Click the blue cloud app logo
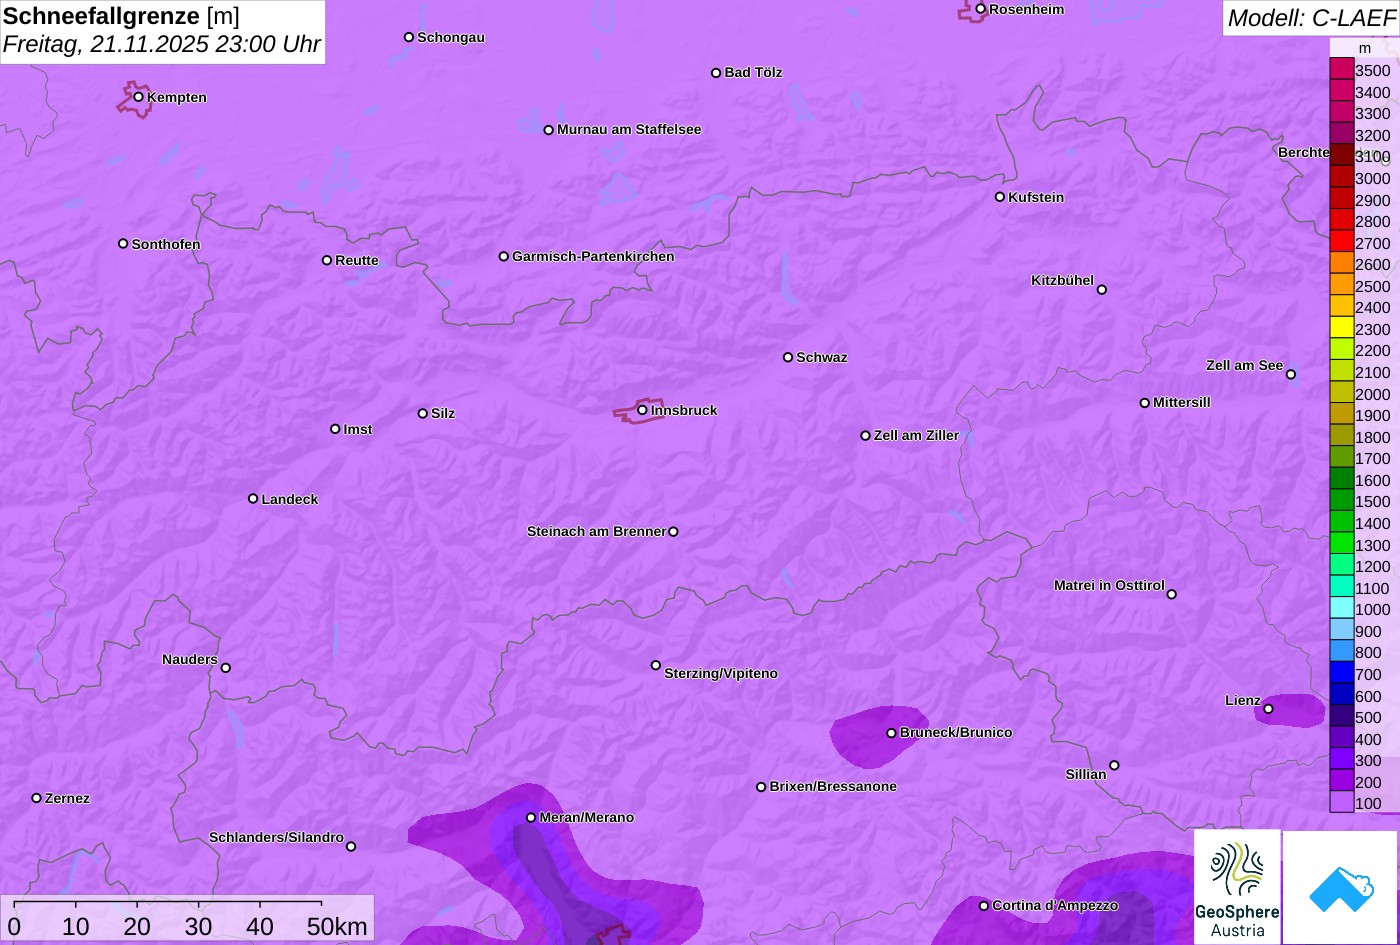 (x=1341, y=887)
